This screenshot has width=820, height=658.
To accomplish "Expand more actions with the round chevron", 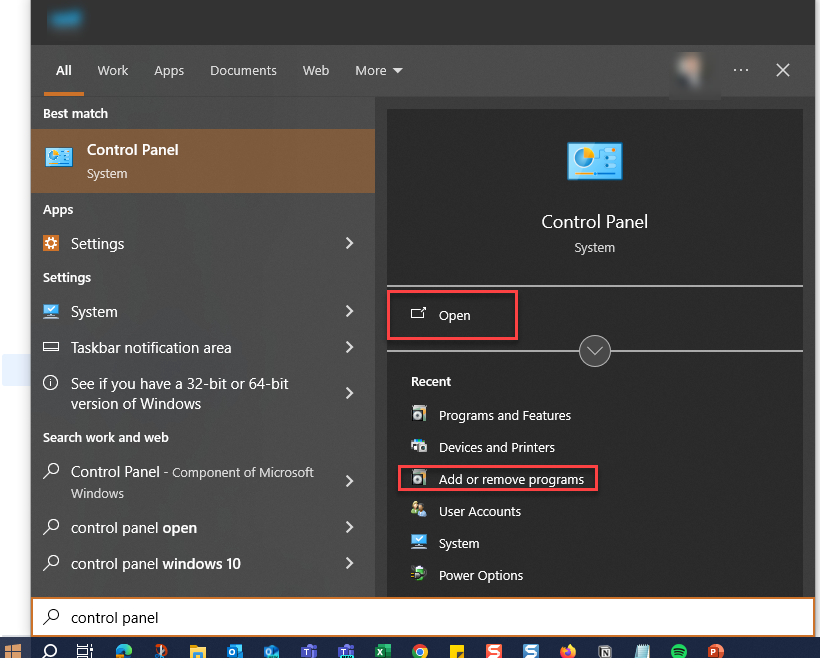I will 595,350.
